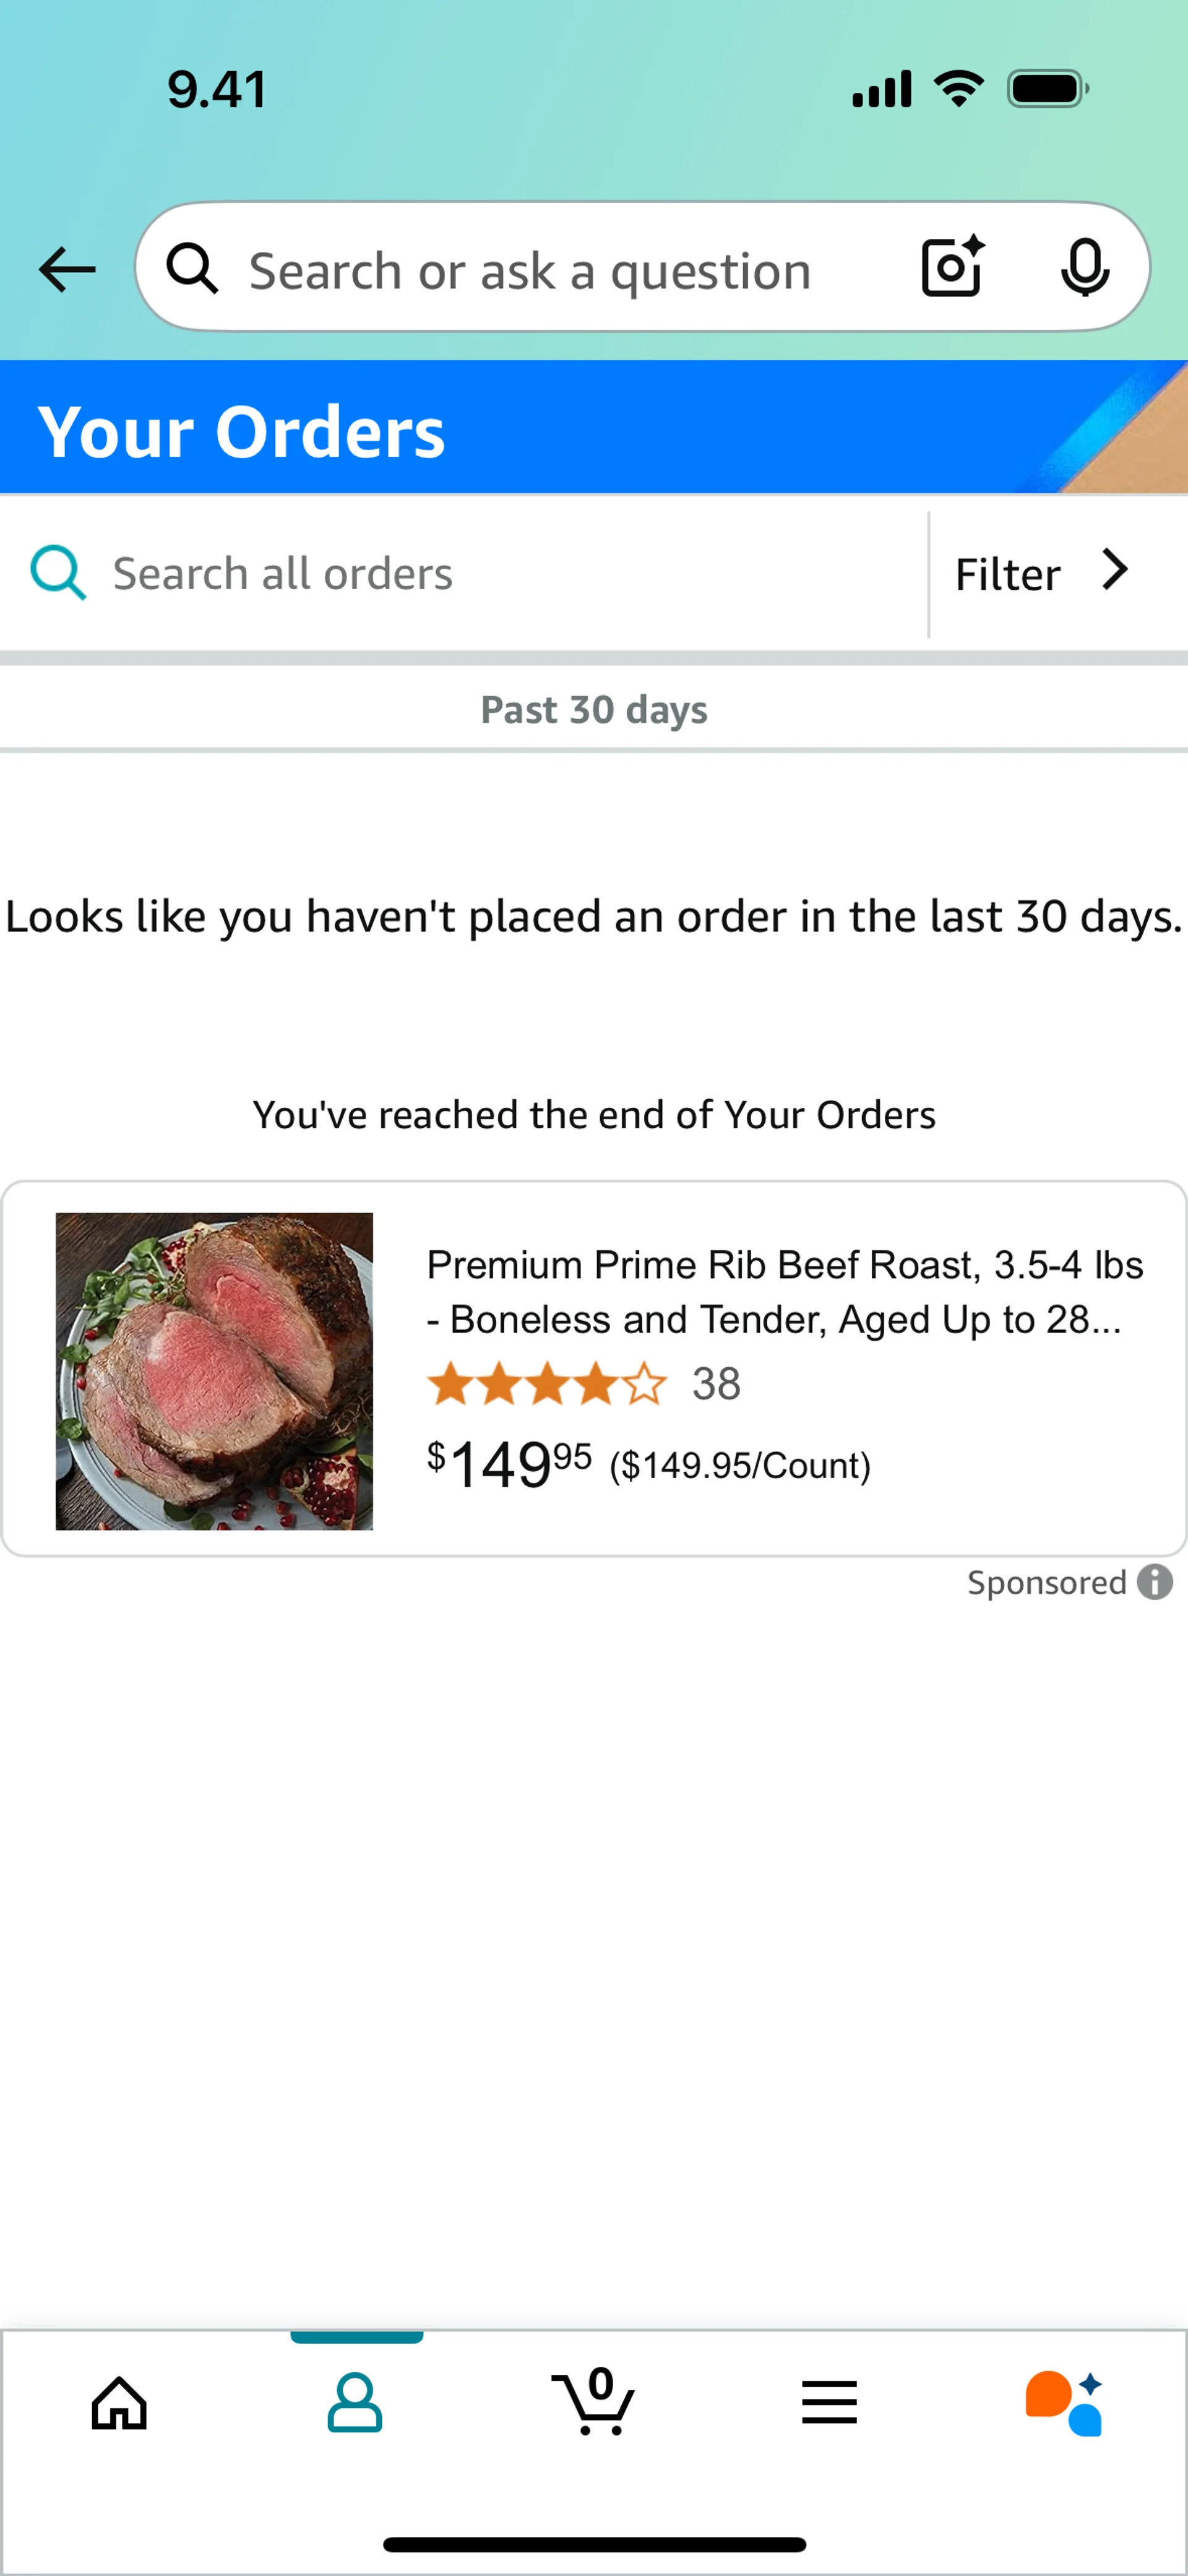Open the Prime Rib Beef Roast thumbnail
The image size is (1188, 2576).
pos(214,1371)
